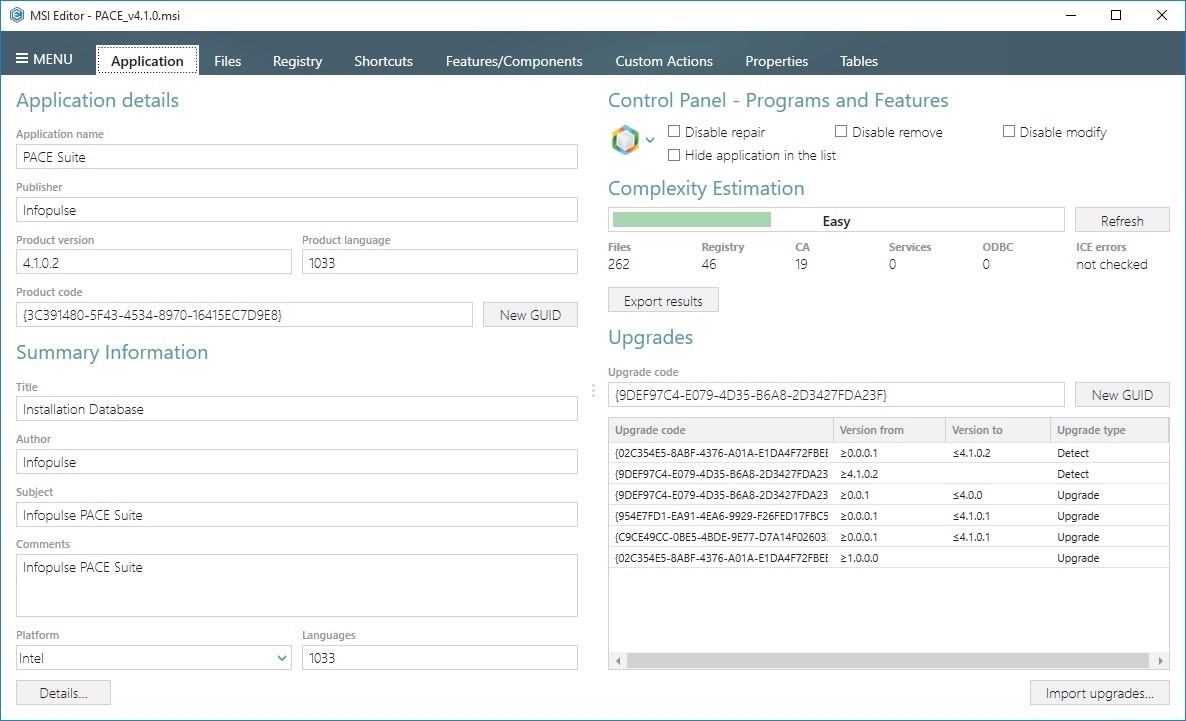Open the hamburger MENU

click(44, 59)
